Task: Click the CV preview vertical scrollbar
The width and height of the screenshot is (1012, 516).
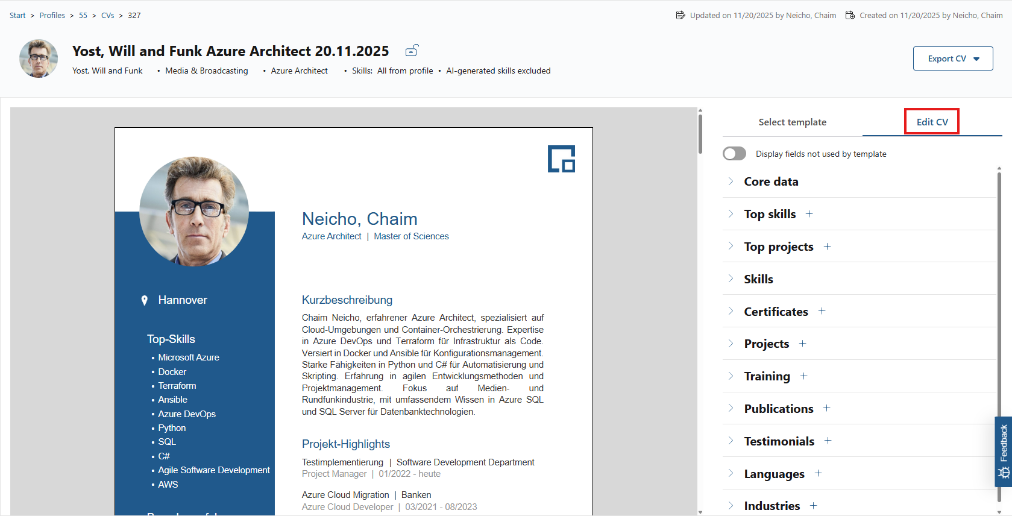Action: tap(701, 132)
